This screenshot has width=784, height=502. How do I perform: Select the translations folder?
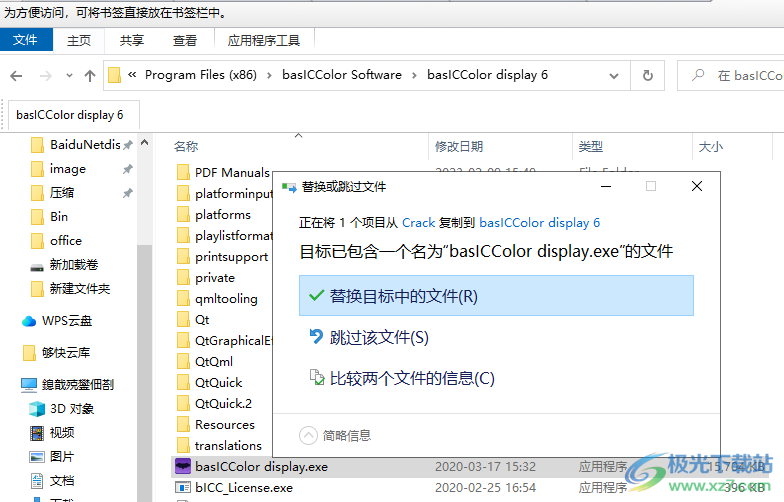(228, 446)
